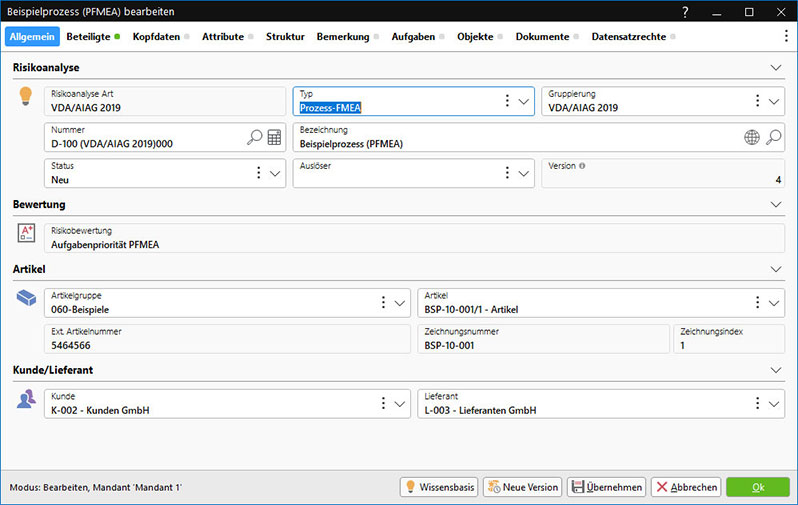Open the Dokumente tab

[542, 36]
